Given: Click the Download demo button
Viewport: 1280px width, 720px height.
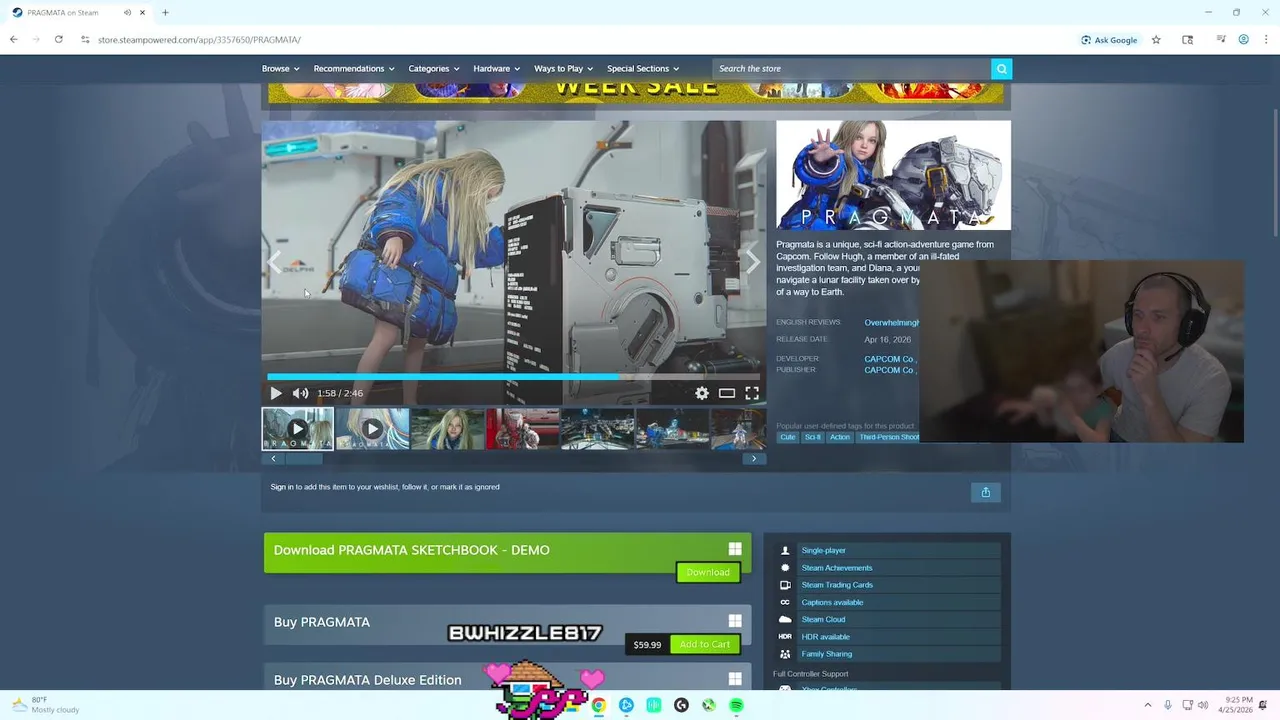Looking at the screenshot, I should (708, 572).
